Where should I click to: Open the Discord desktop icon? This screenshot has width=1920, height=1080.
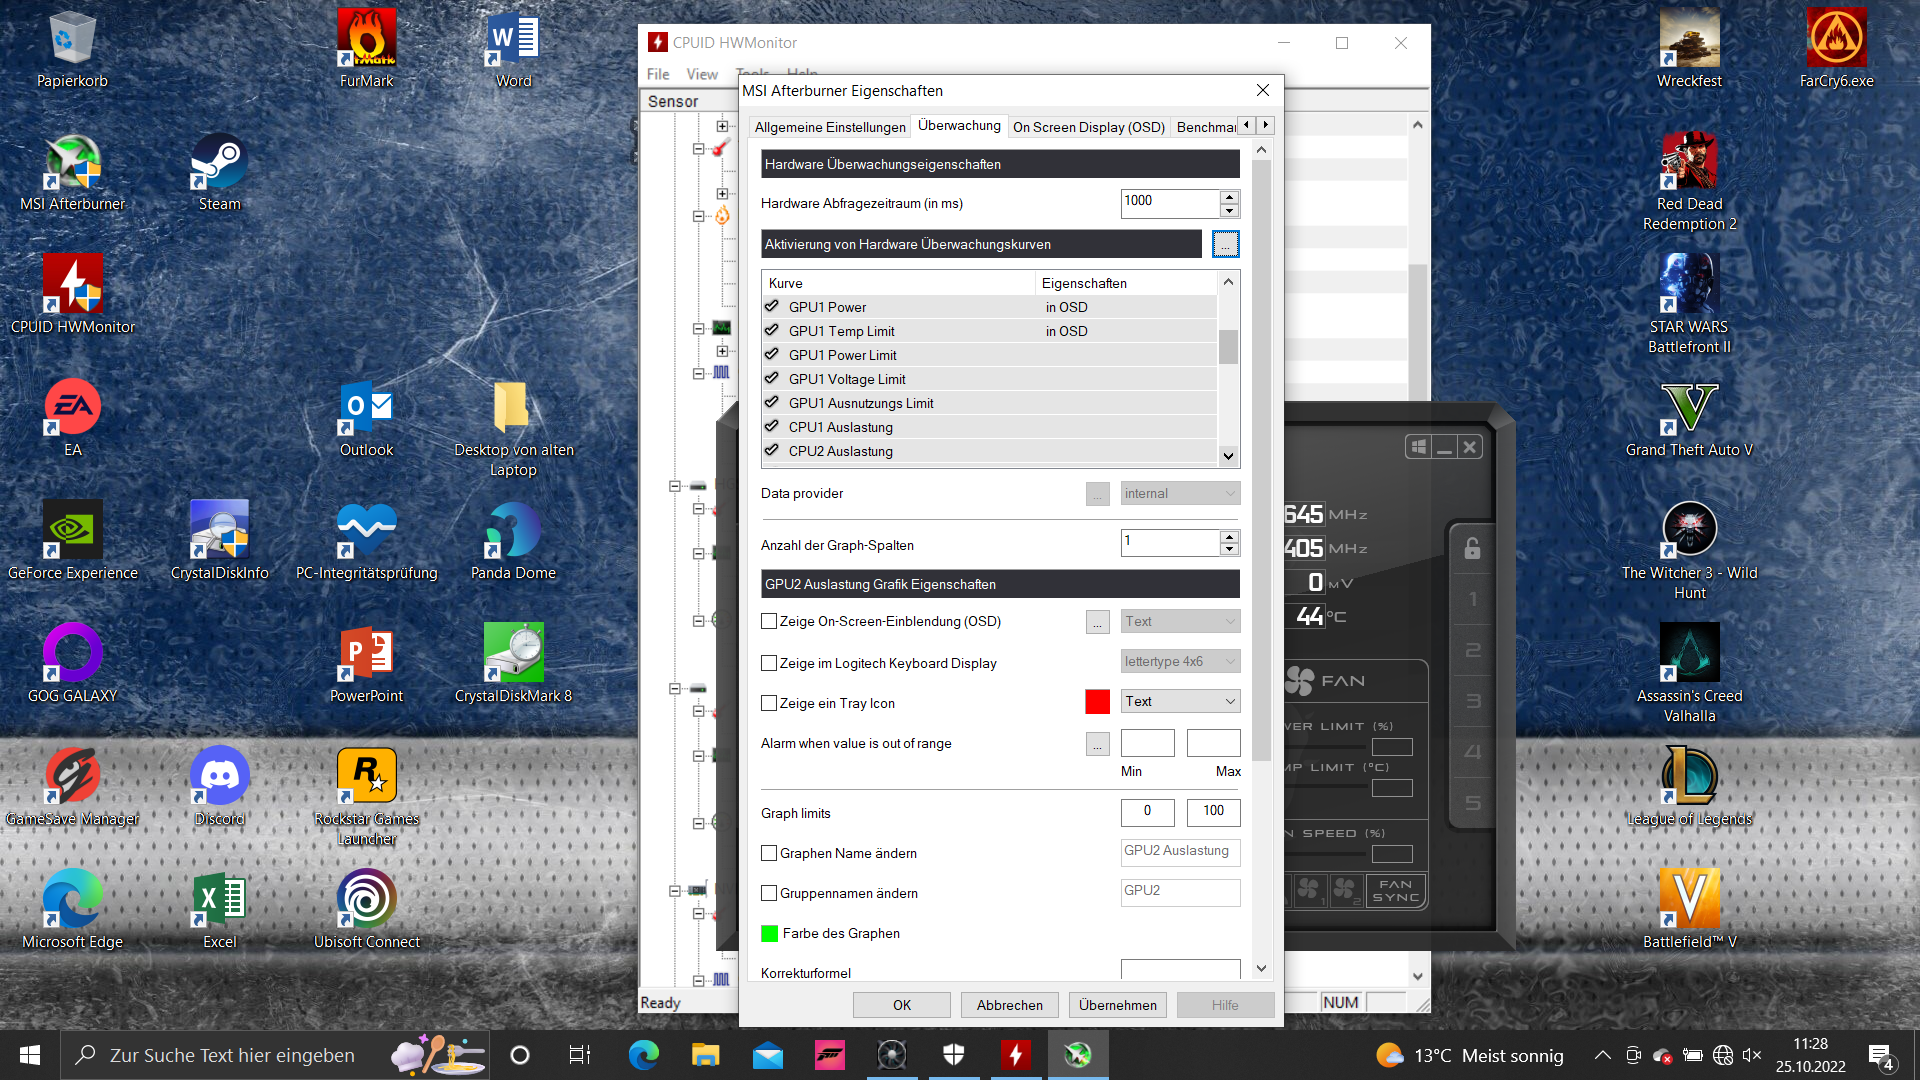coord(219,787)
